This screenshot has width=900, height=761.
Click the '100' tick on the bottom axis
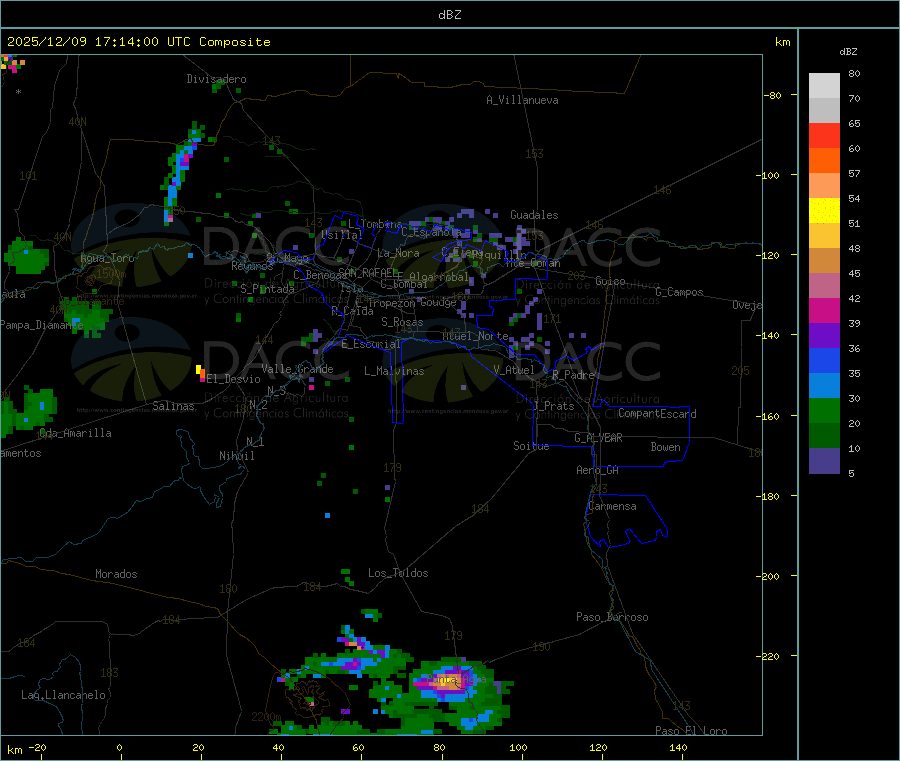(x=518, y=747)
